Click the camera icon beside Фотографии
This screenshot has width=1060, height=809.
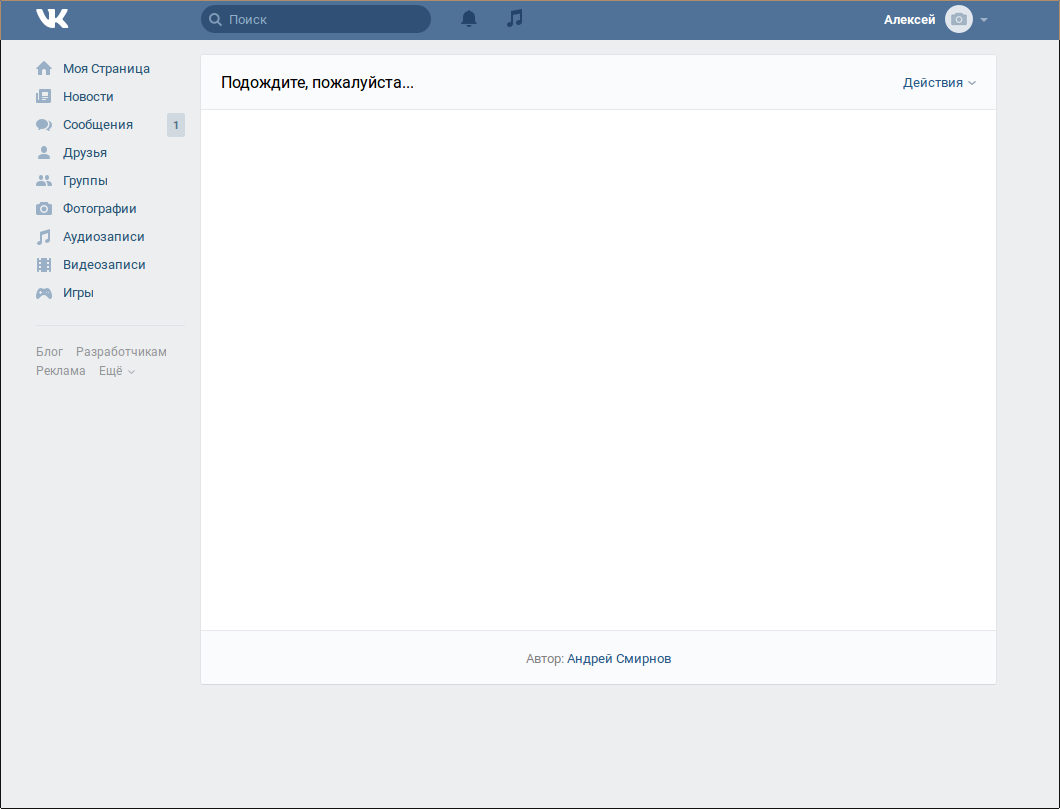coord(44,209)
